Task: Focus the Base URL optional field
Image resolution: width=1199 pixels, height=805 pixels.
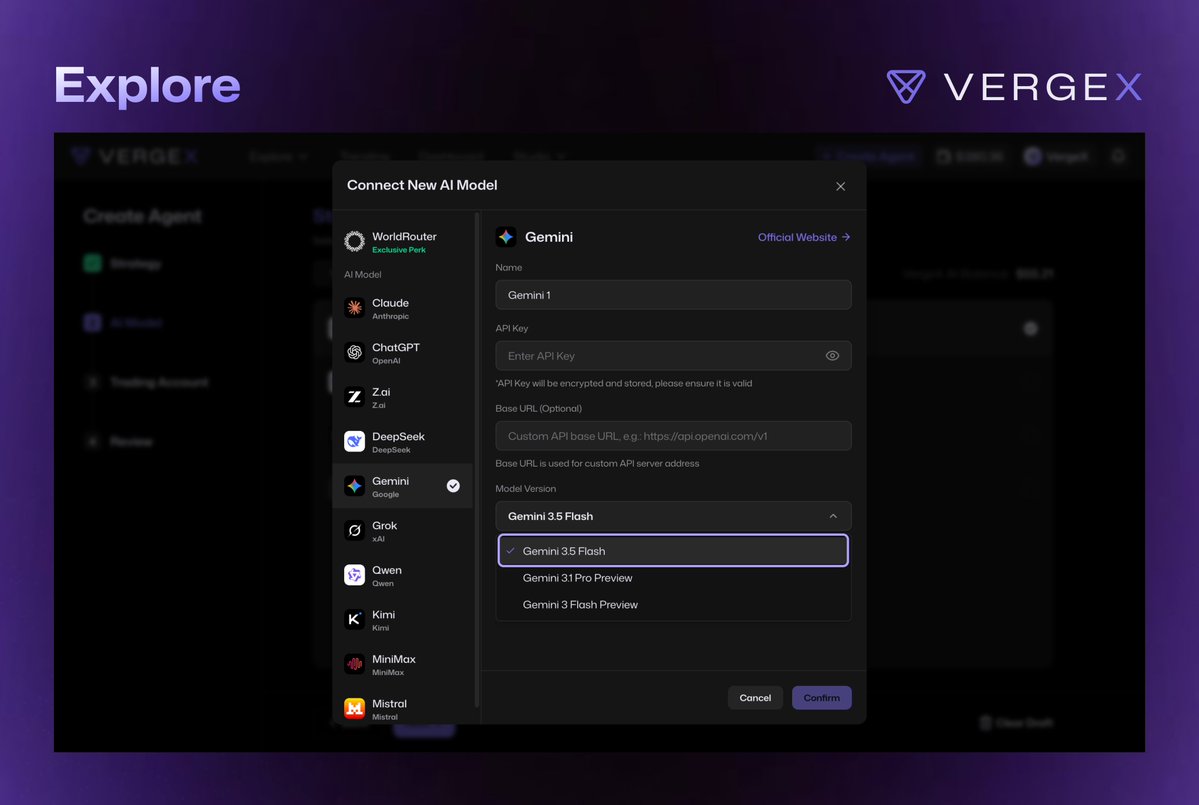Action: [x=673, y=436]
